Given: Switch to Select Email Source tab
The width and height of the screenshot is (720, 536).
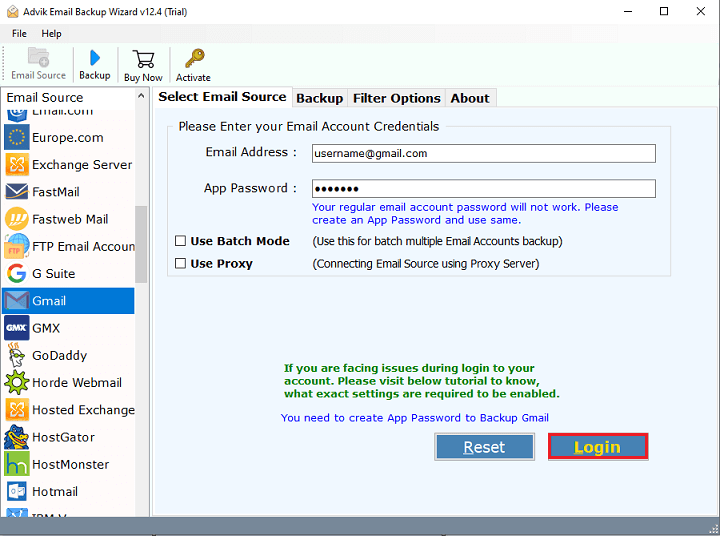Looking at the screenshot, I should point(222,97).
